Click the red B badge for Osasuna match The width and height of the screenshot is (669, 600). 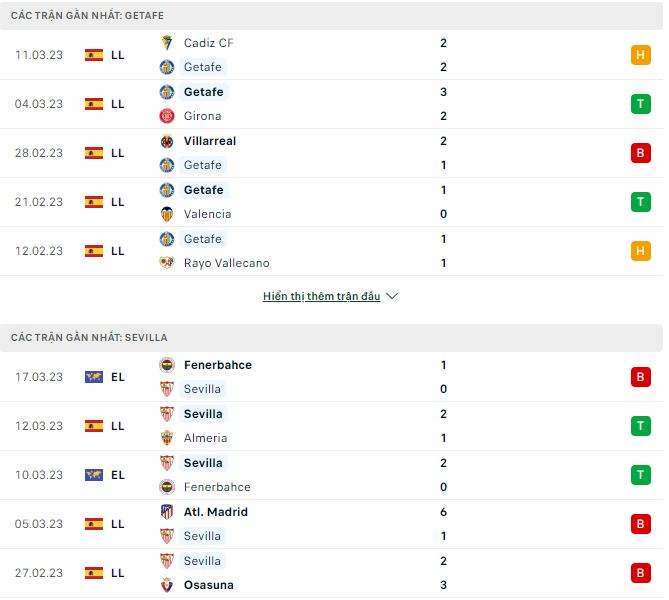[640, 573]
